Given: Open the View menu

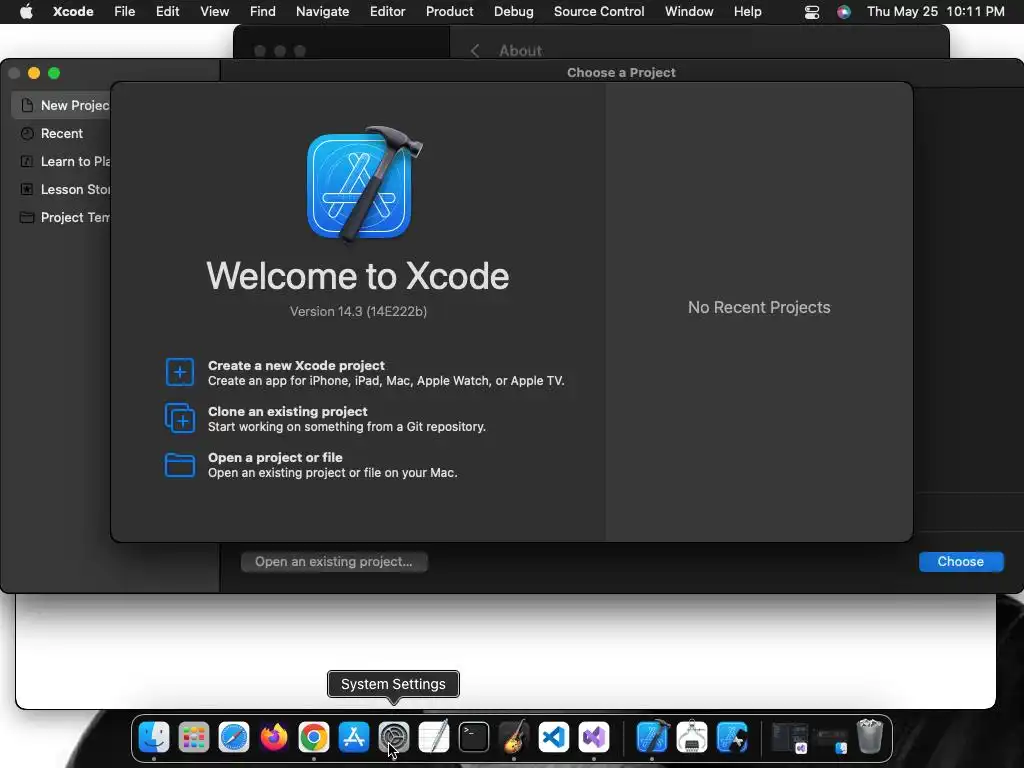Looking at the screenshot, I should 214,11.
